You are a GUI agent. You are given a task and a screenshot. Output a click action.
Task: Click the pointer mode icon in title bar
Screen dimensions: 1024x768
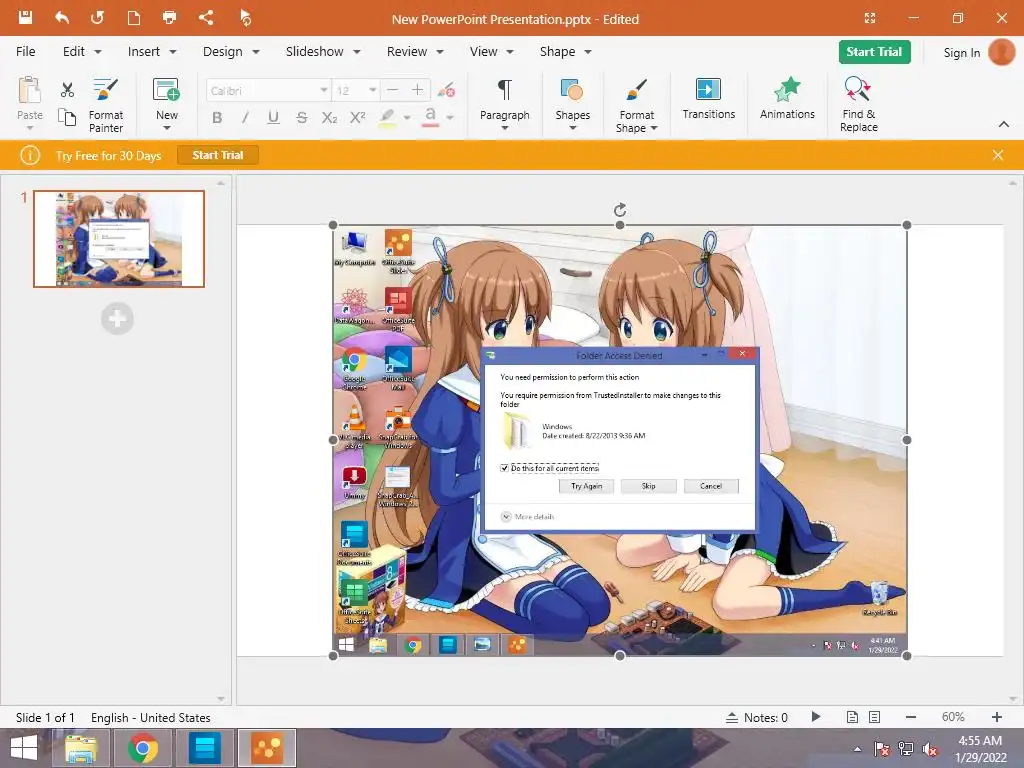point(246,18)
